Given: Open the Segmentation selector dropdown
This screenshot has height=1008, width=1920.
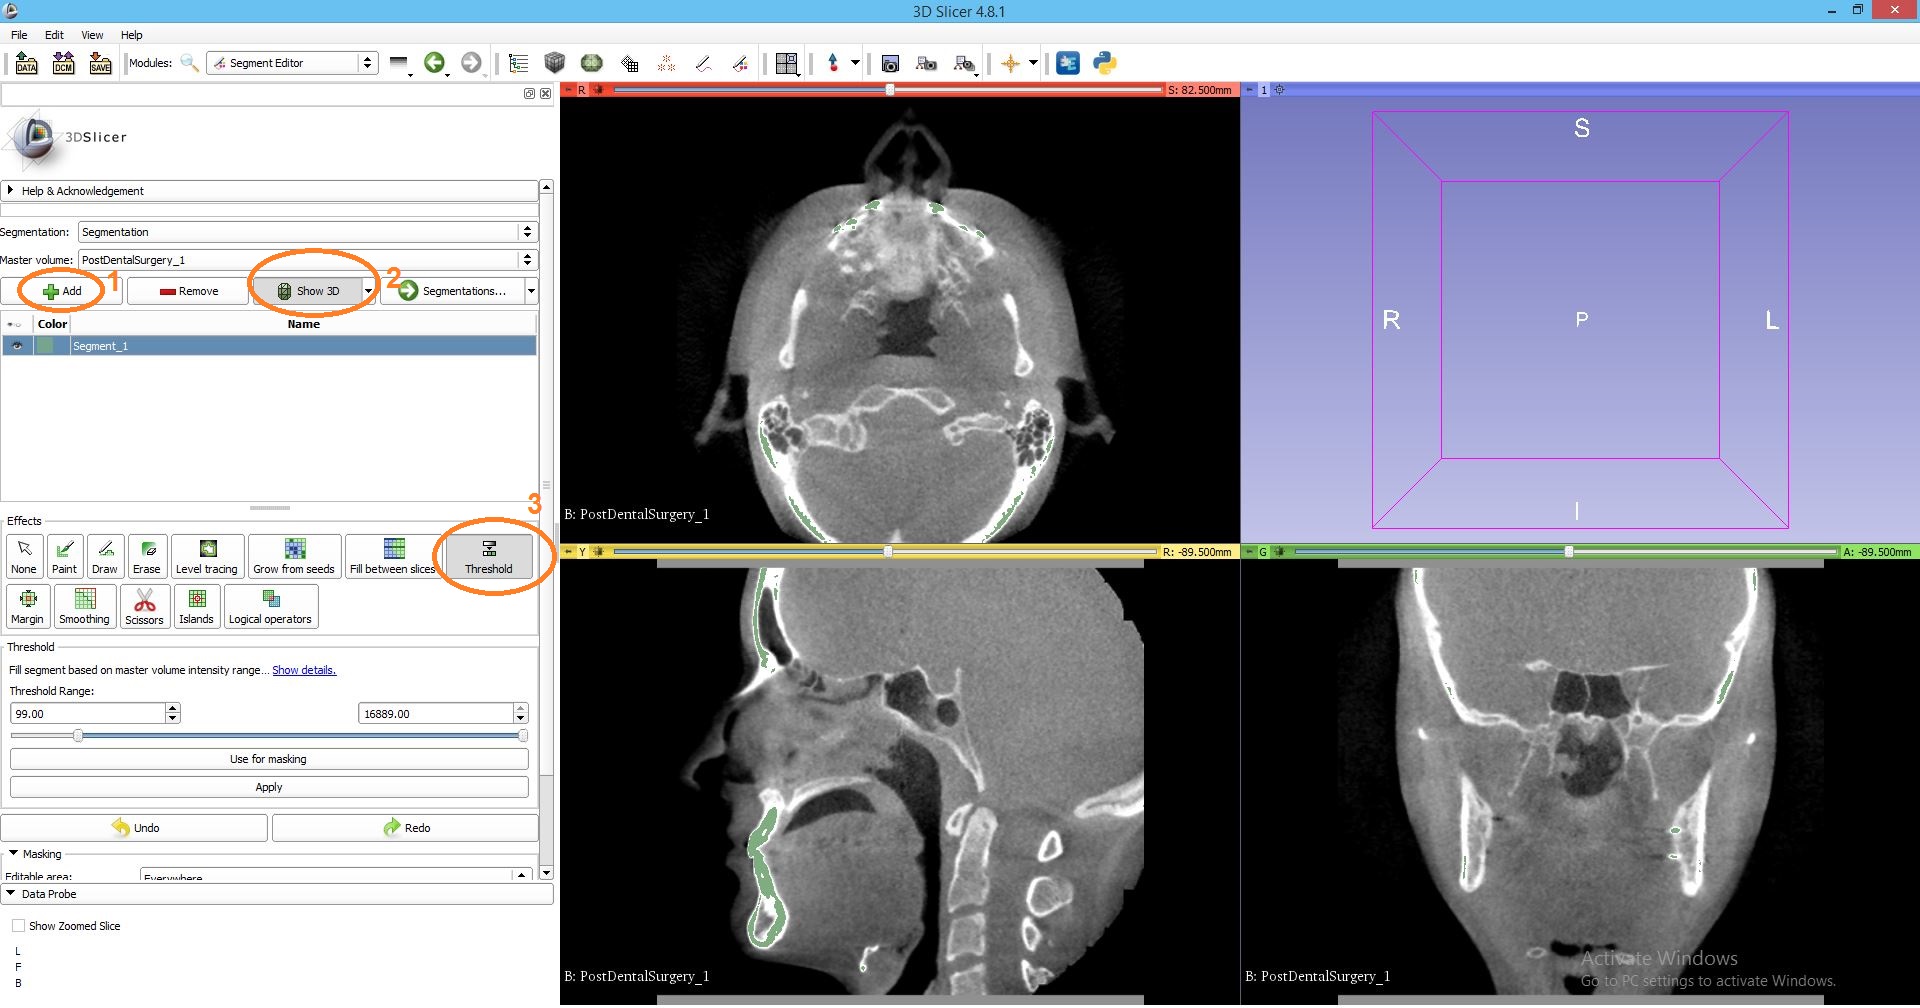Looking at the screenshot, I should tap(308, 232).
